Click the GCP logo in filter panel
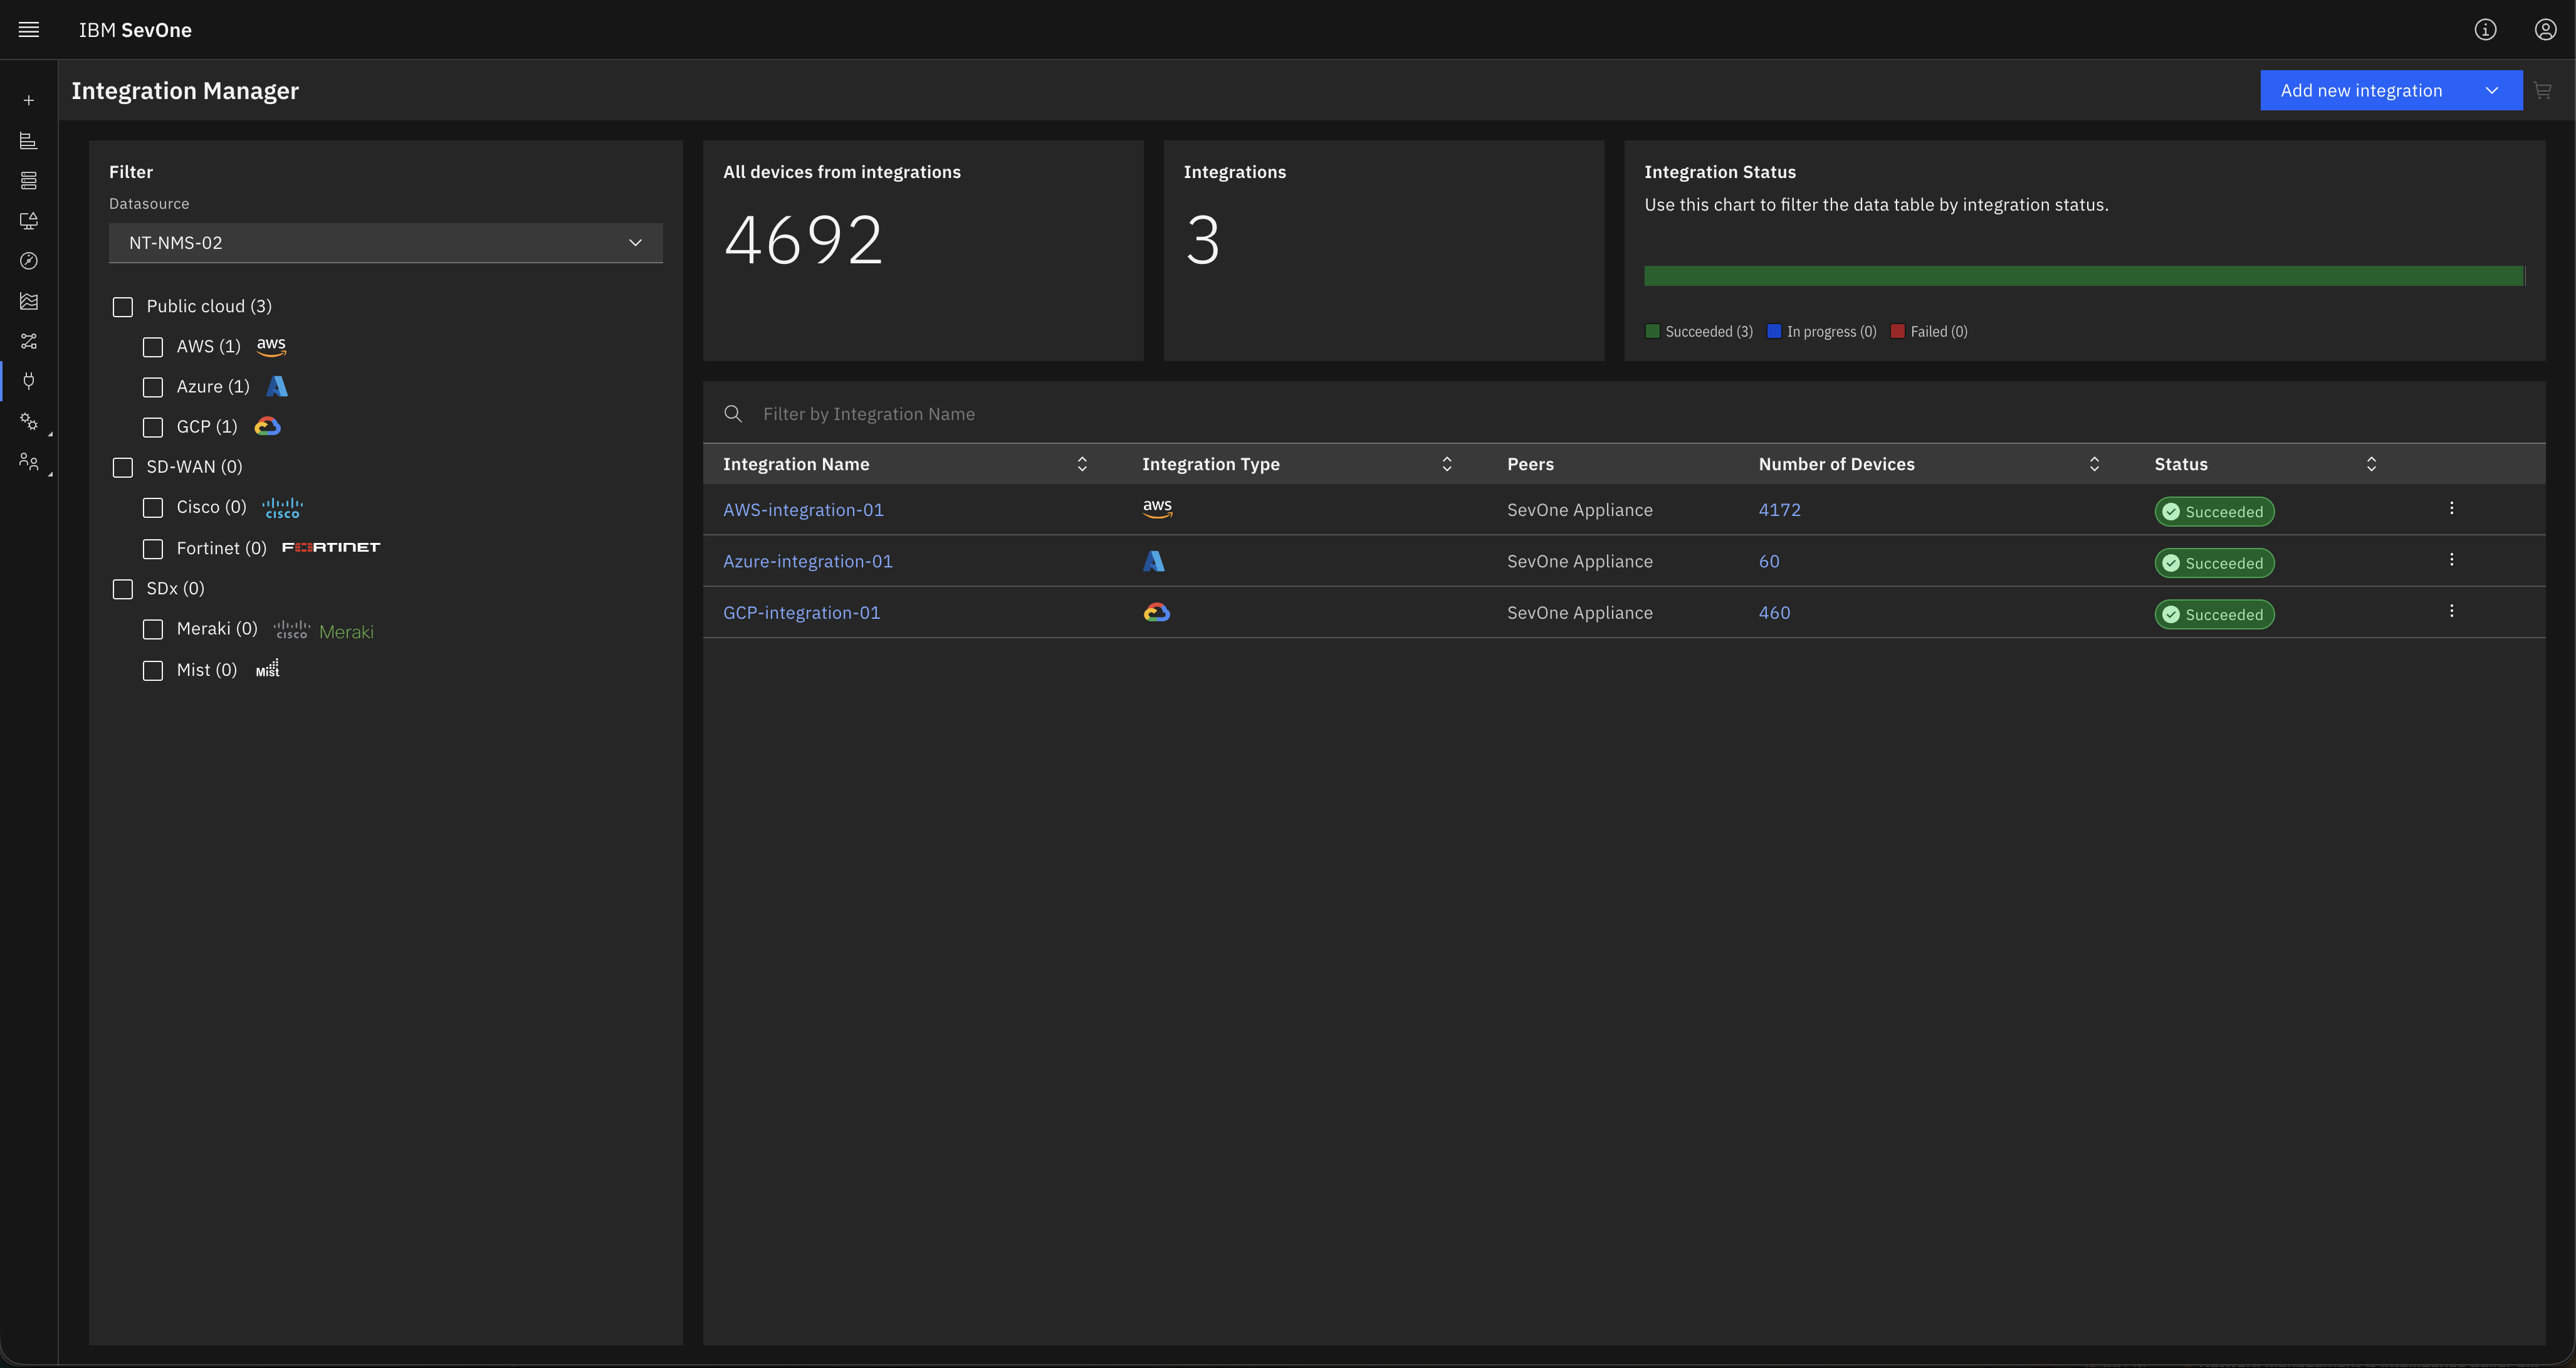The image size is (2576, 1368). pyautogui.click(x=267, y=427)
